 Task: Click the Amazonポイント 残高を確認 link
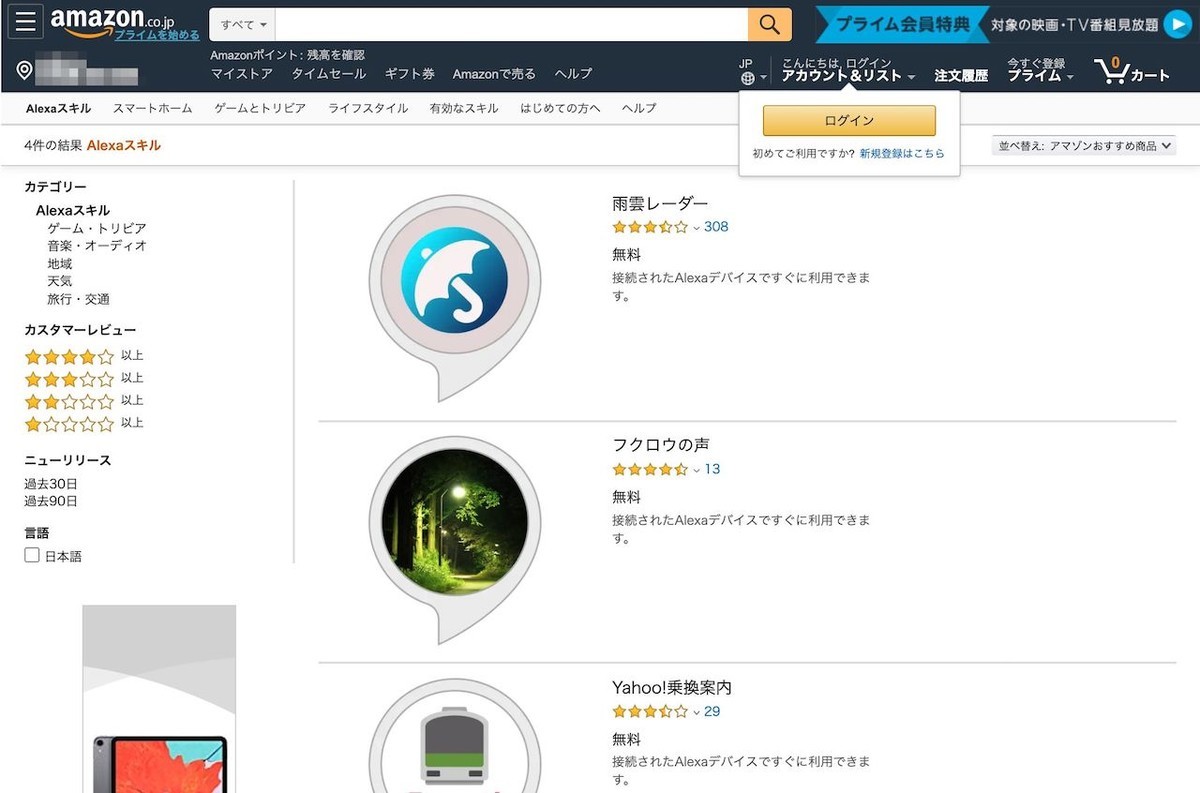[x=288, y=55]
